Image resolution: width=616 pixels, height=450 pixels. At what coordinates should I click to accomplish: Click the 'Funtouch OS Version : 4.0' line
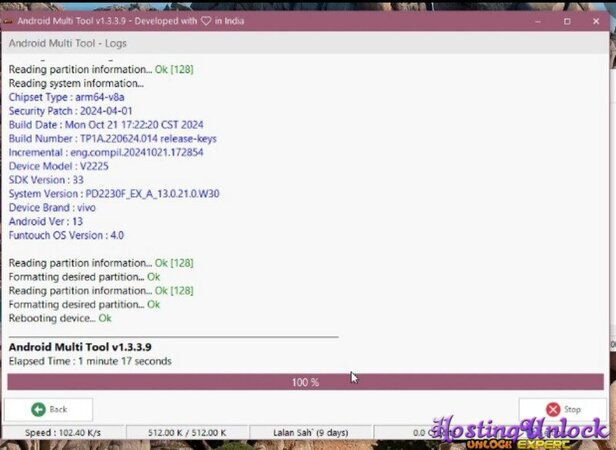[72, 235]
